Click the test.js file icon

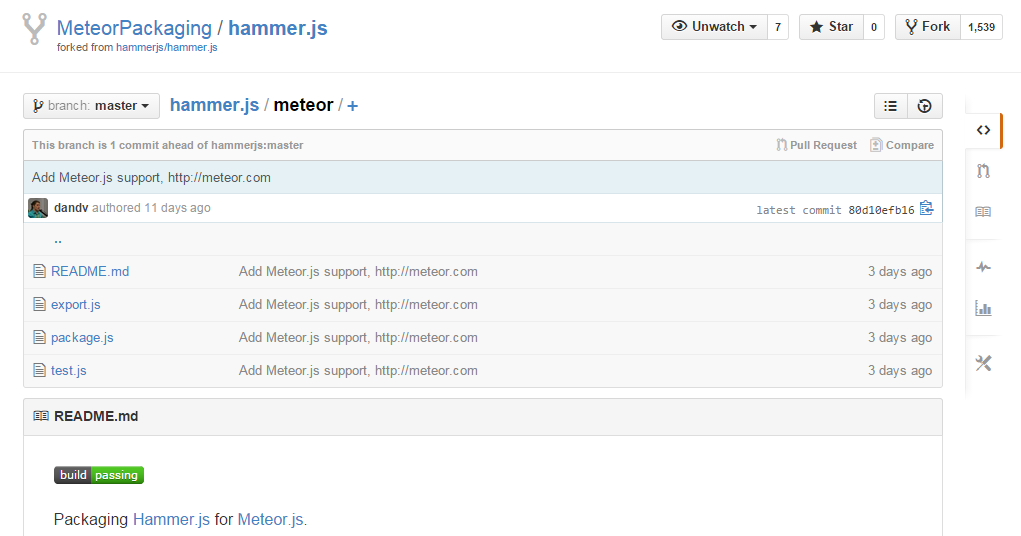point(40,370)
